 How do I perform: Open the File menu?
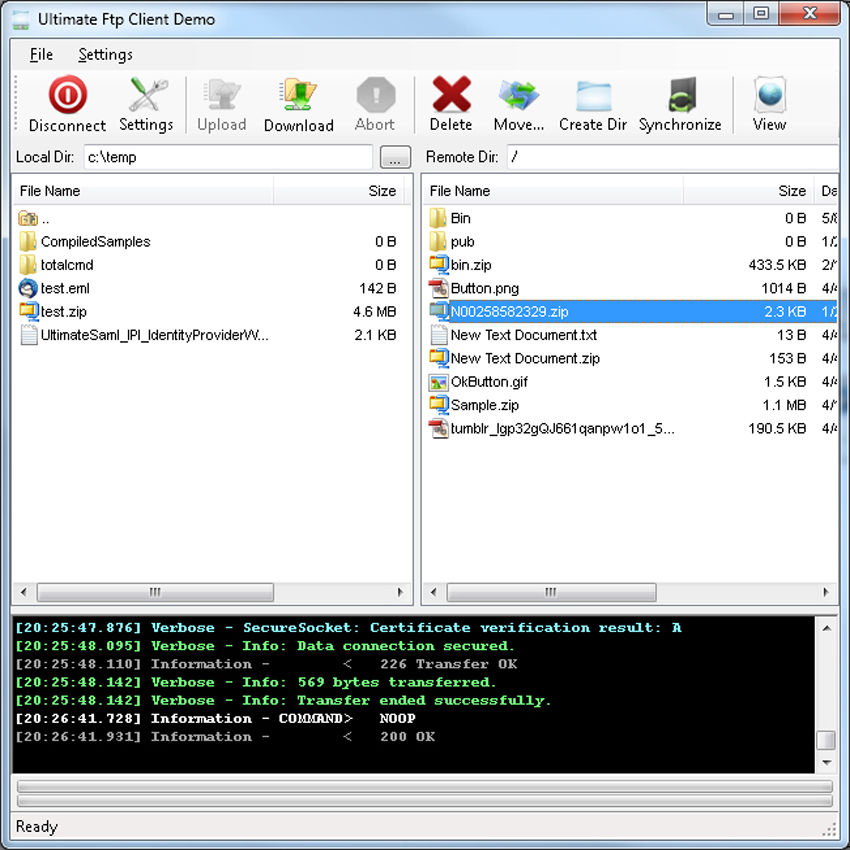click(41, 55)
